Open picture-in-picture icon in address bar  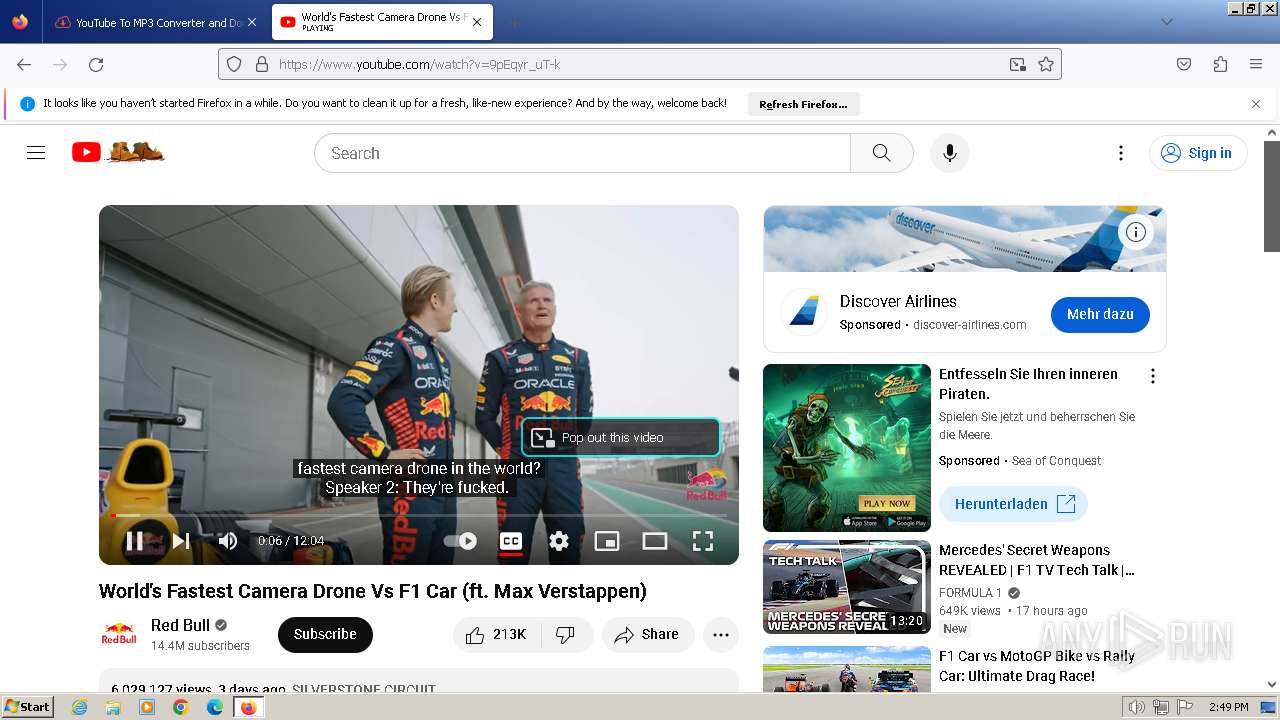pos(1017,64)
